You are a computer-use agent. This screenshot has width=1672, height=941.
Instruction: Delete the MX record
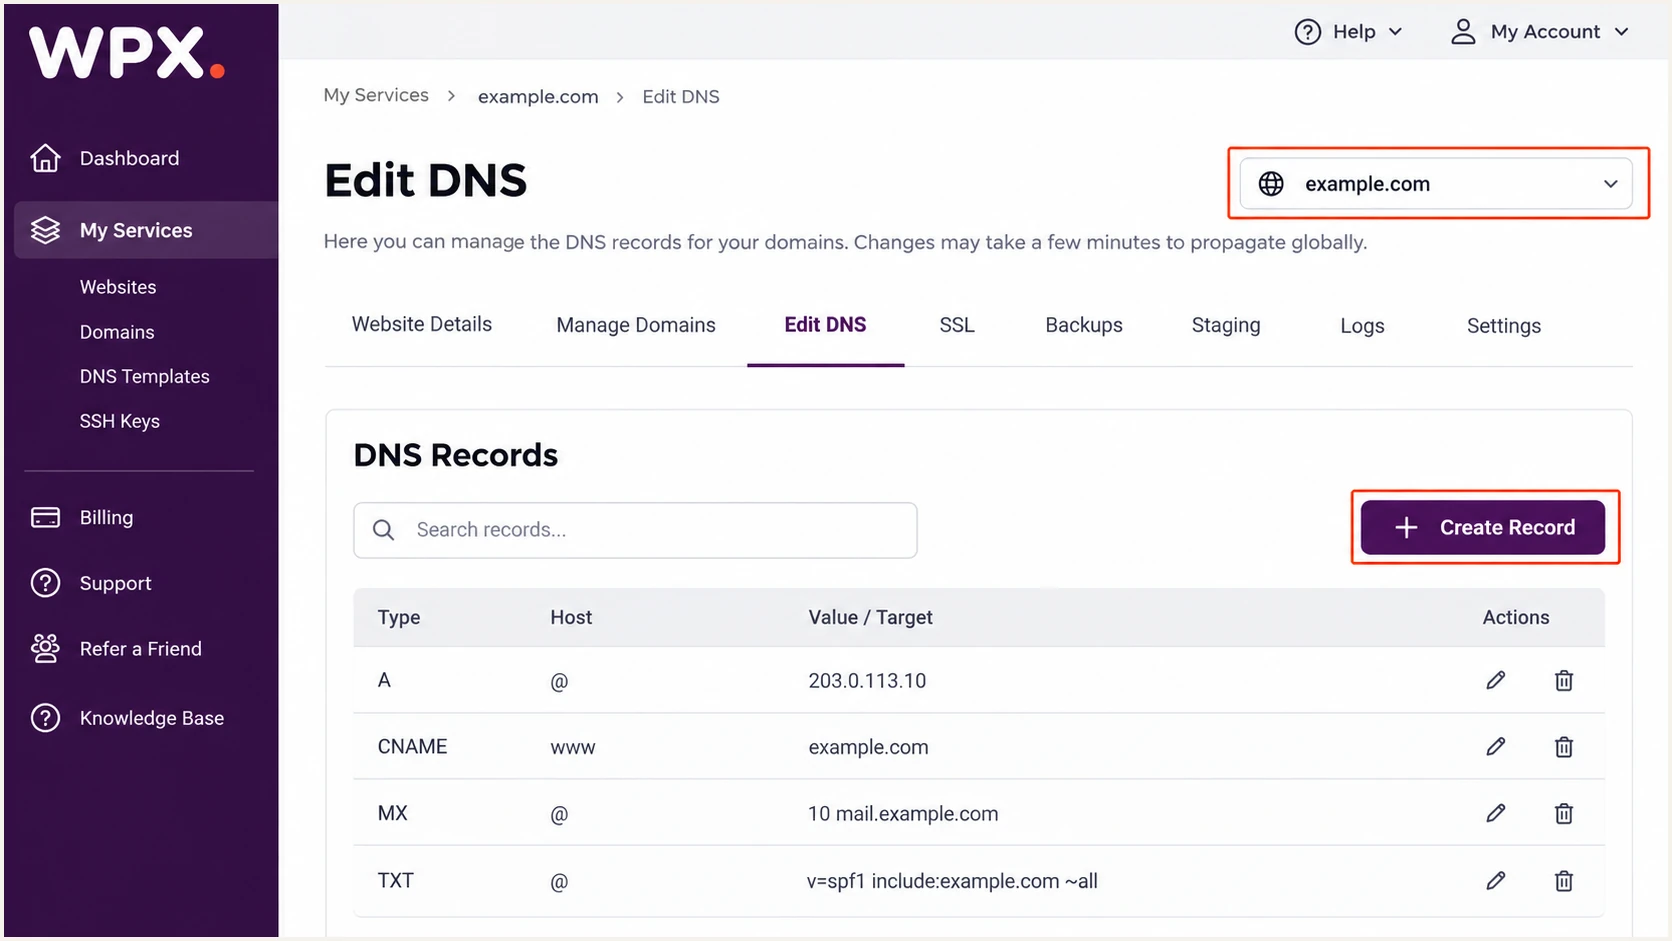[x=1564, y=813]
